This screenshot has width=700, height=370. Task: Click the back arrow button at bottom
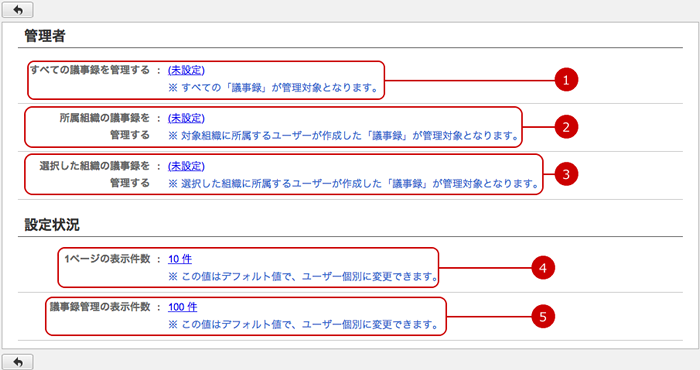pos(17,362)
